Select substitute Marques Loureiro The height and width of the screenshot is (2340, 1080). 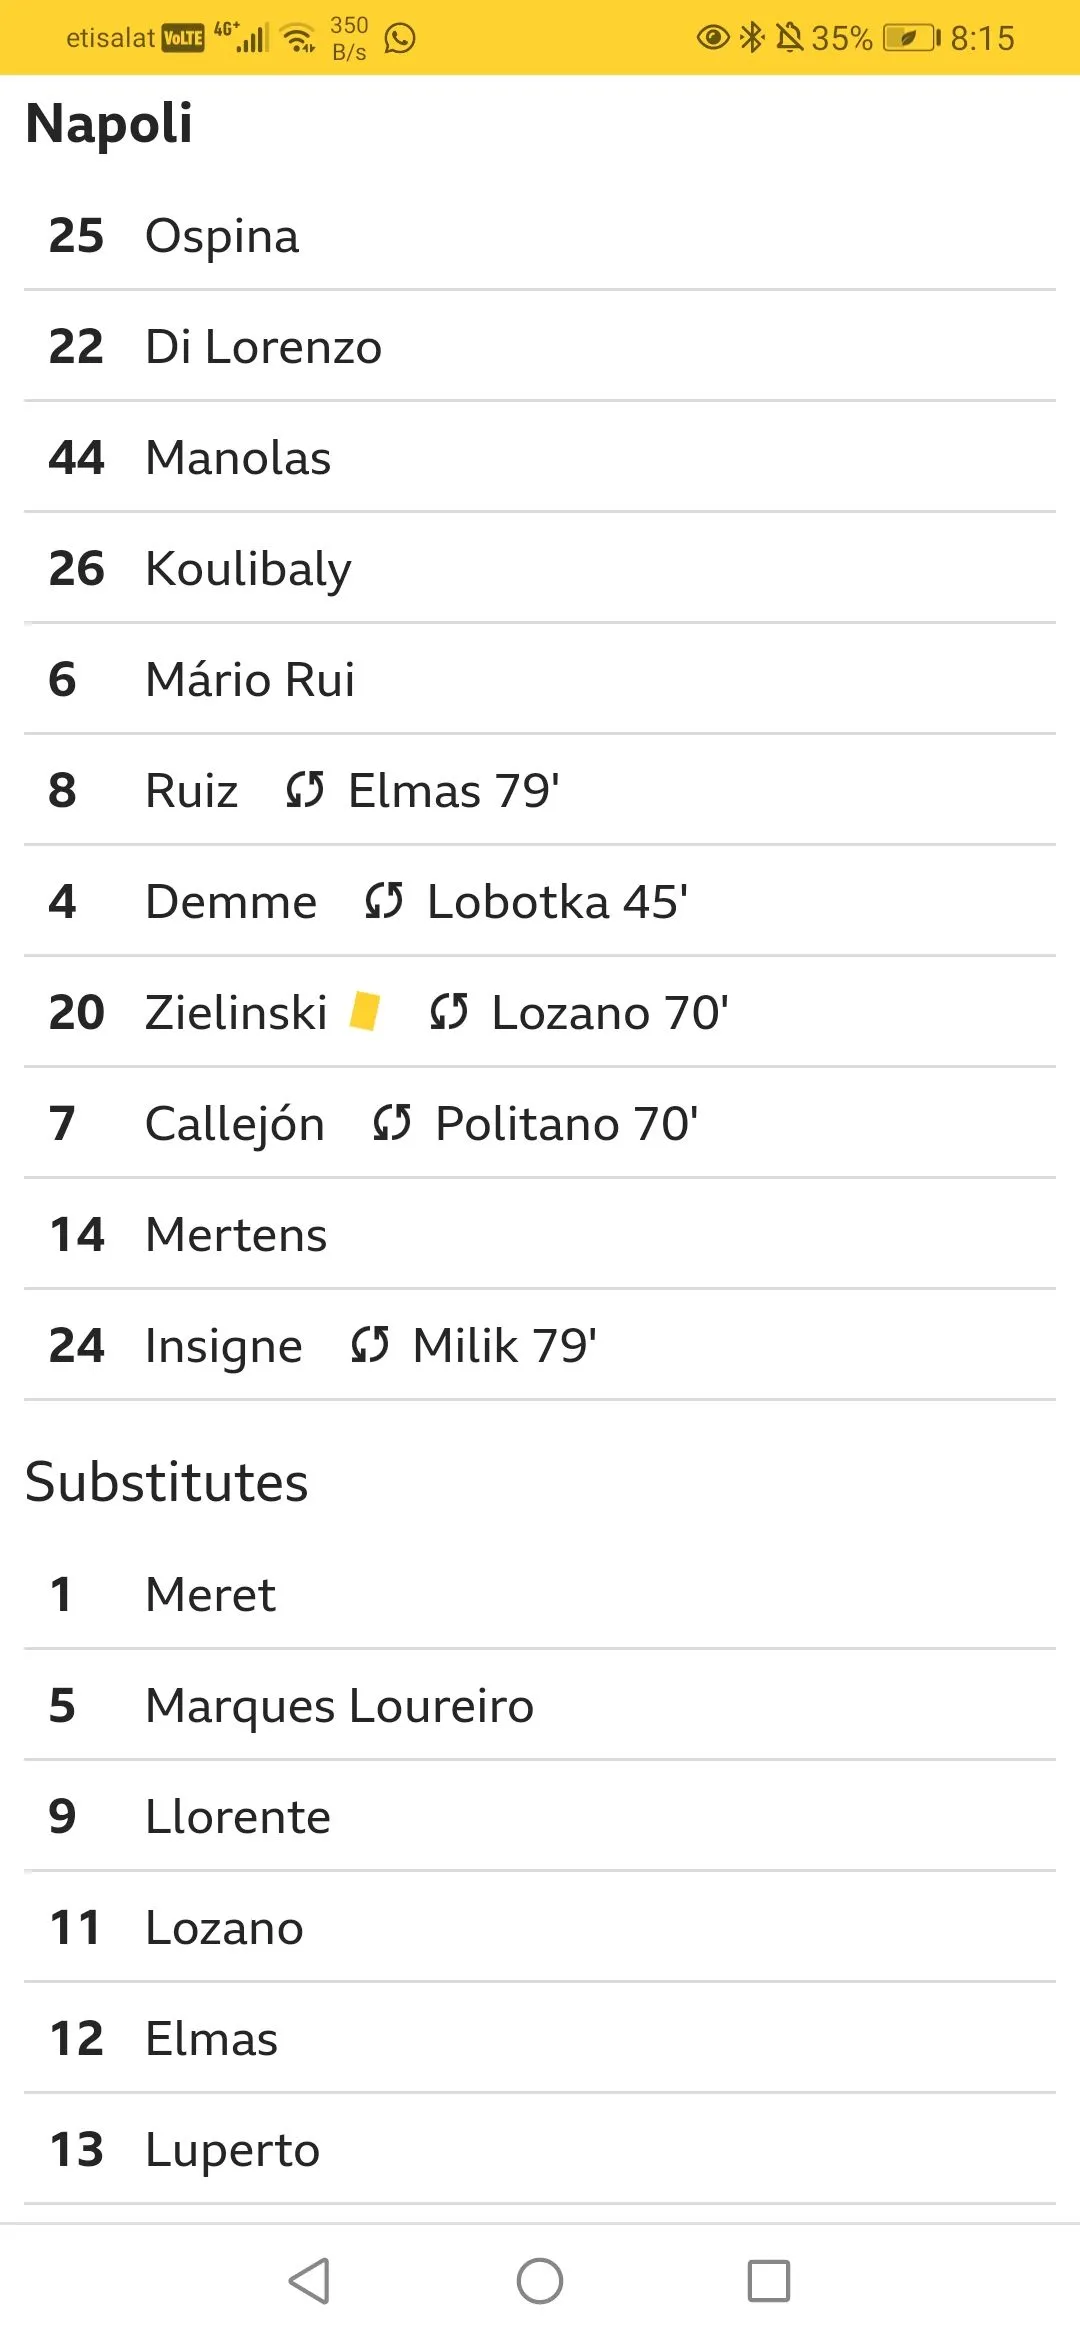coord(339,1706)
